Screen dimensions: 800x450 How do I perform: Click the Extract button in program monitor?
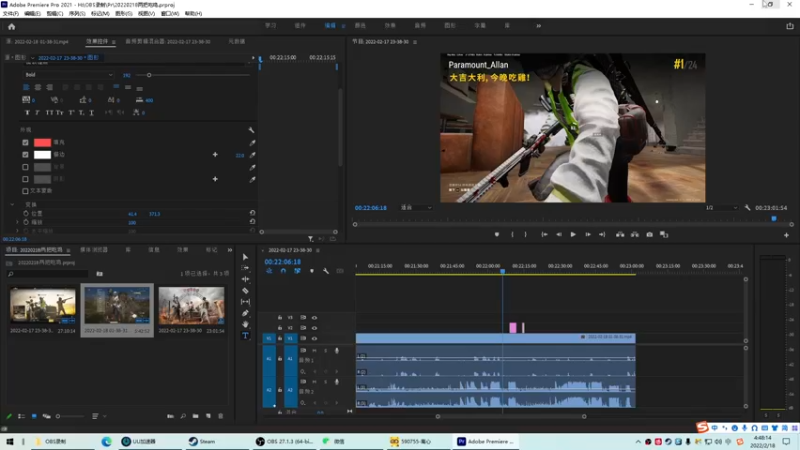pyautogui.click(x=635, y=235)
